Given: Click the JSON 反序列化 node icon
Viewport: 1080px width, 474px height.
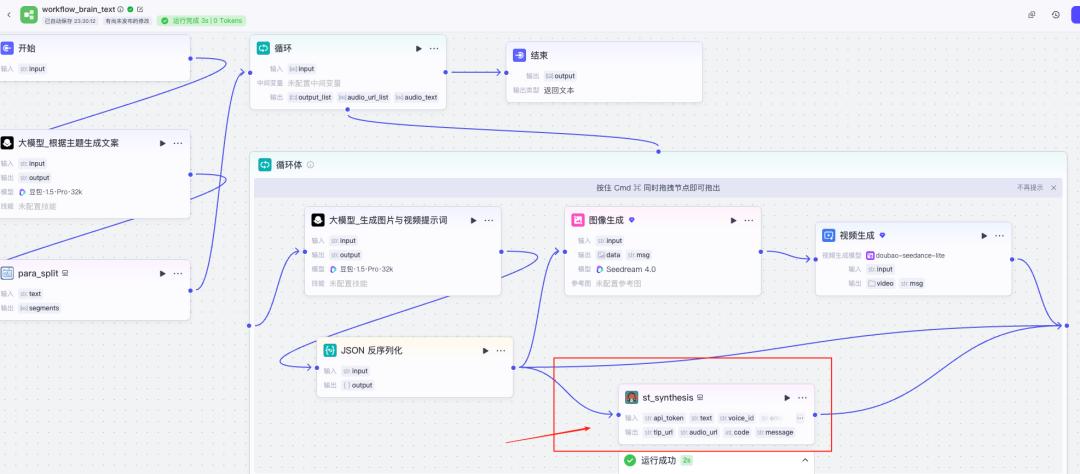Looking at the screenshot, I should pos(330,351).
